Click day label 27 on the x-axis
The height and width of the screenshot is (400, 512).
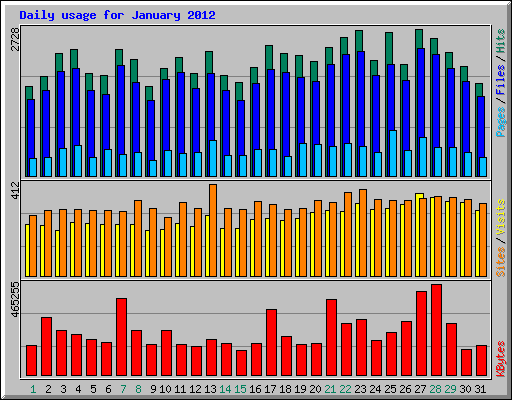[x=420, y=389]
